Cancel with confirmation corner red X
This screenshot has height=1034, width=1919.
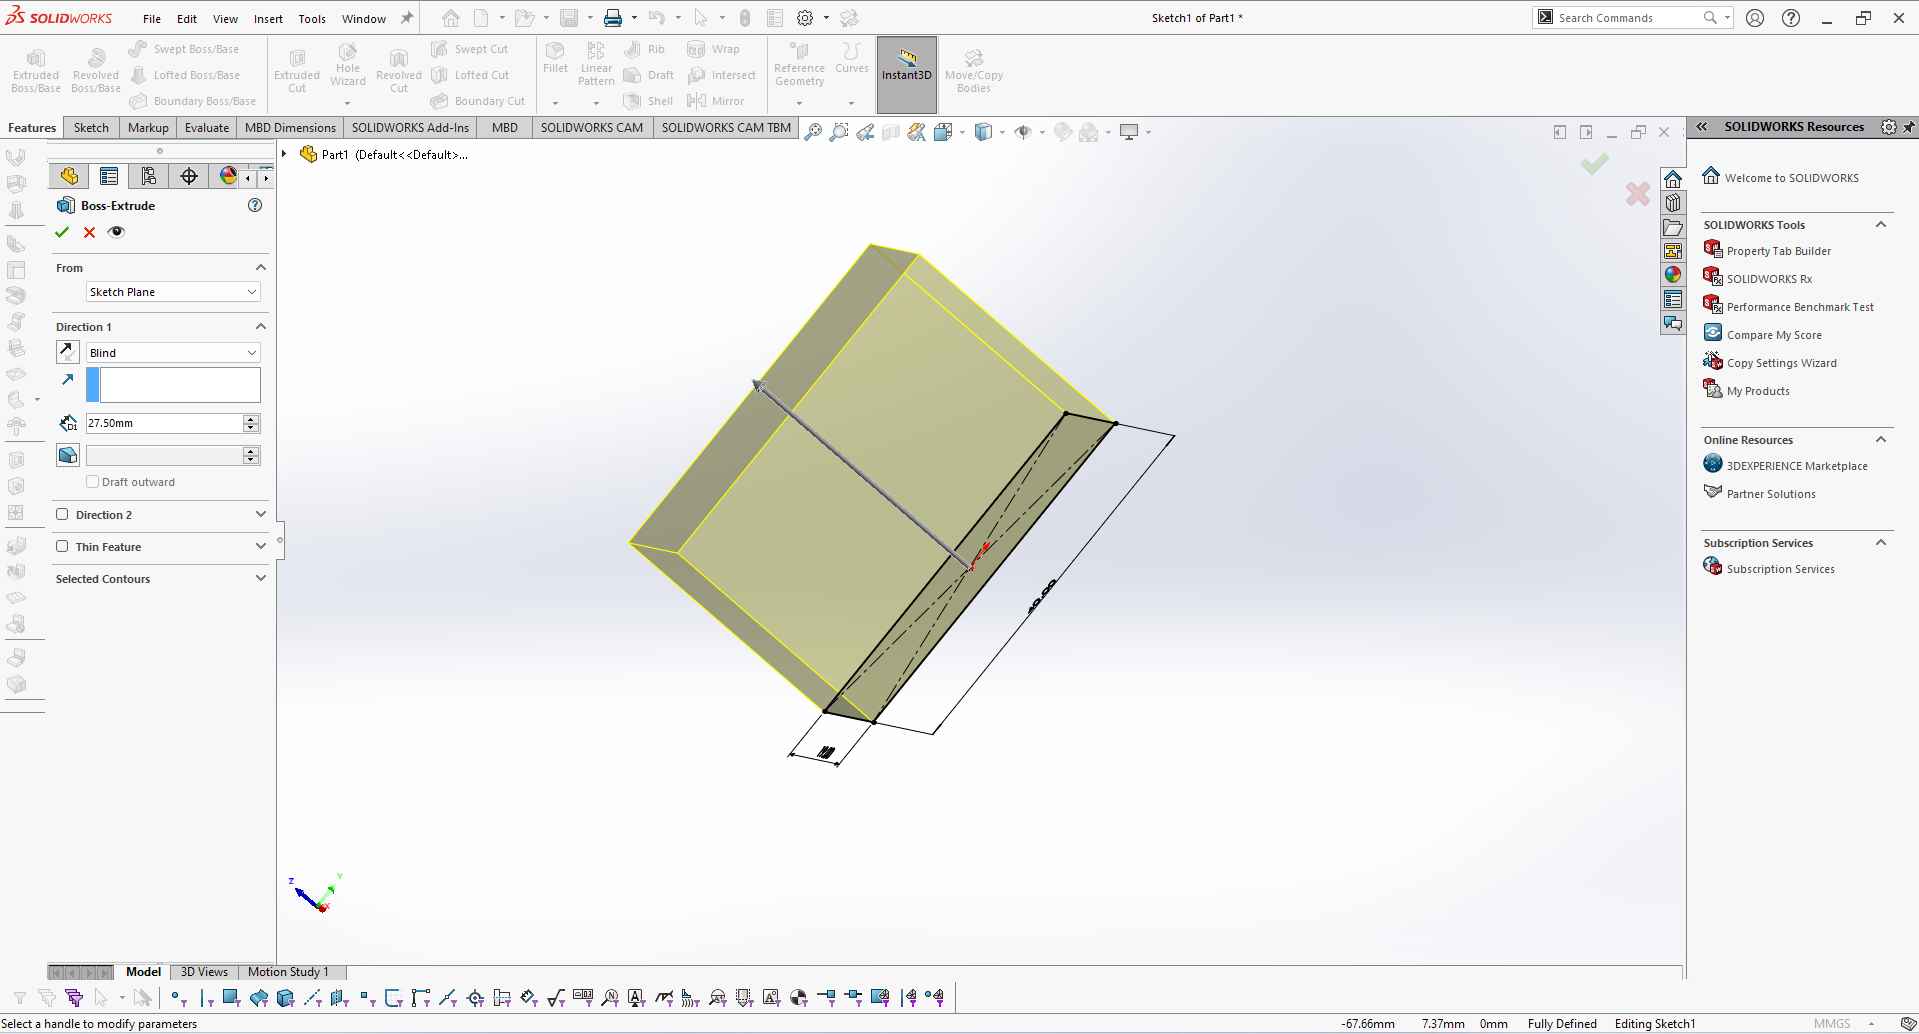click(x=1638, y=194)
